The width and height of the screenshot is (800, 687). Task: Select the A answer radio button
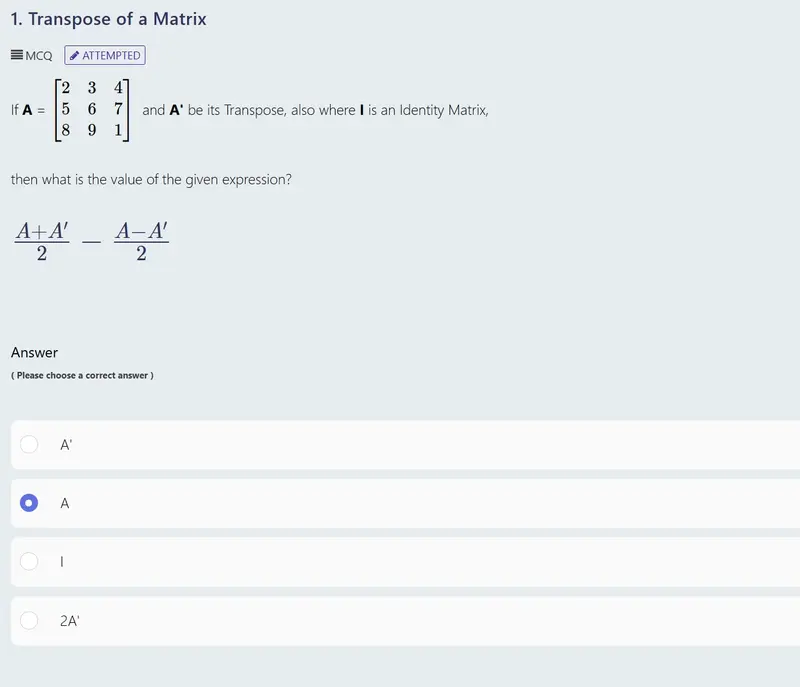pos(29,503)
